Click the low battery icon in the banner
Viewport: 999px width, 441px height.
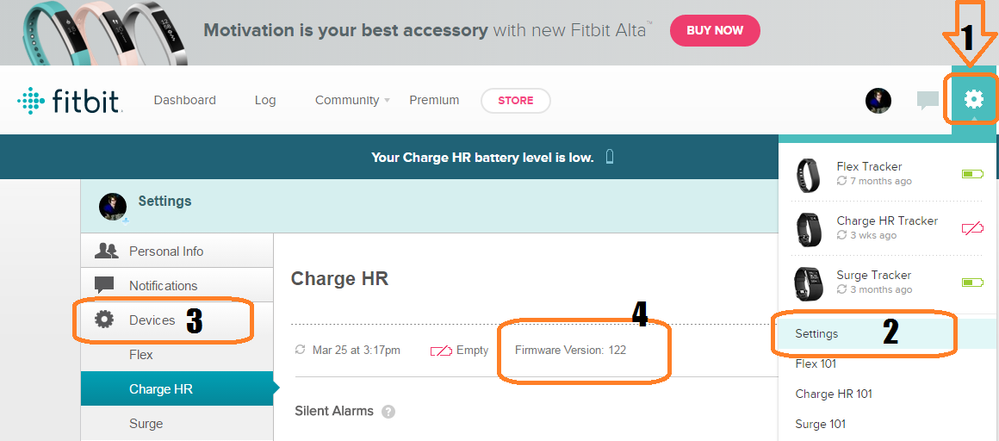click(x=609, y=156)
